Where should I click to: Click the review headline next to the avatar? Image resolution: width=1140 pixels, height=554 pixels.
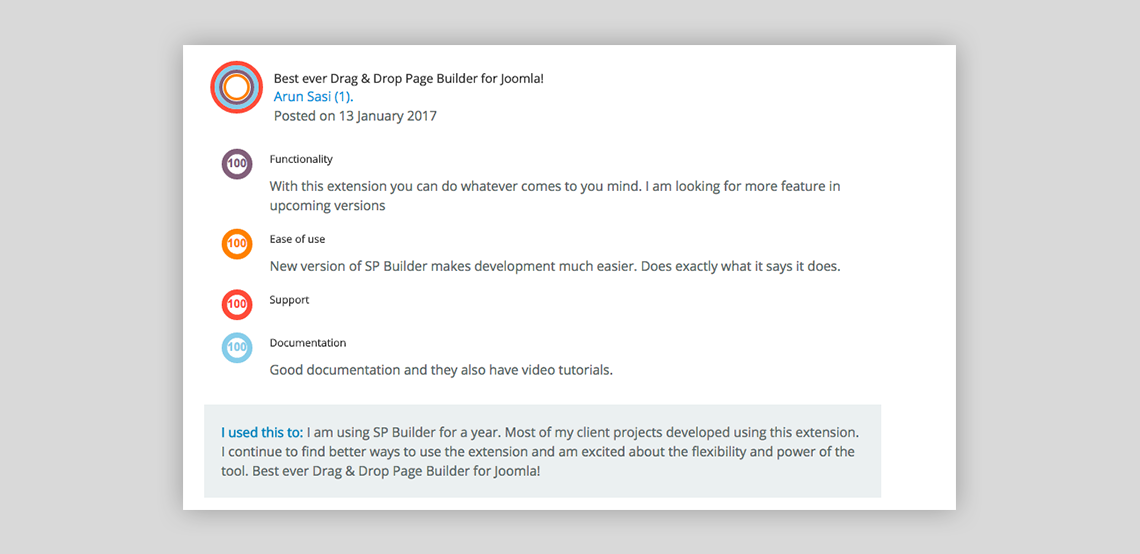pos(408,78)
